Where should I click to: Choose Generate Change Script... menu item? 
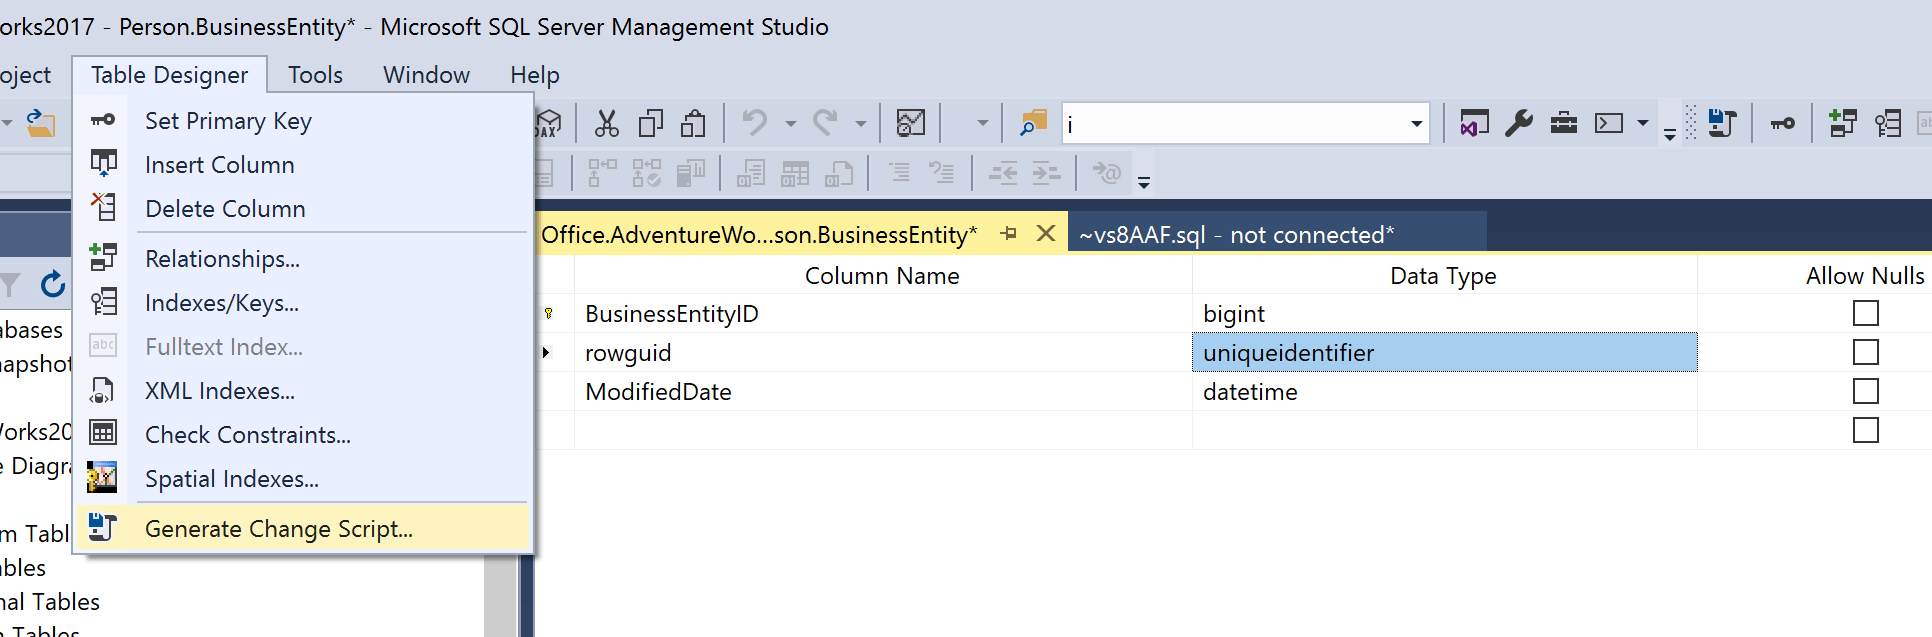pos(304,529)
